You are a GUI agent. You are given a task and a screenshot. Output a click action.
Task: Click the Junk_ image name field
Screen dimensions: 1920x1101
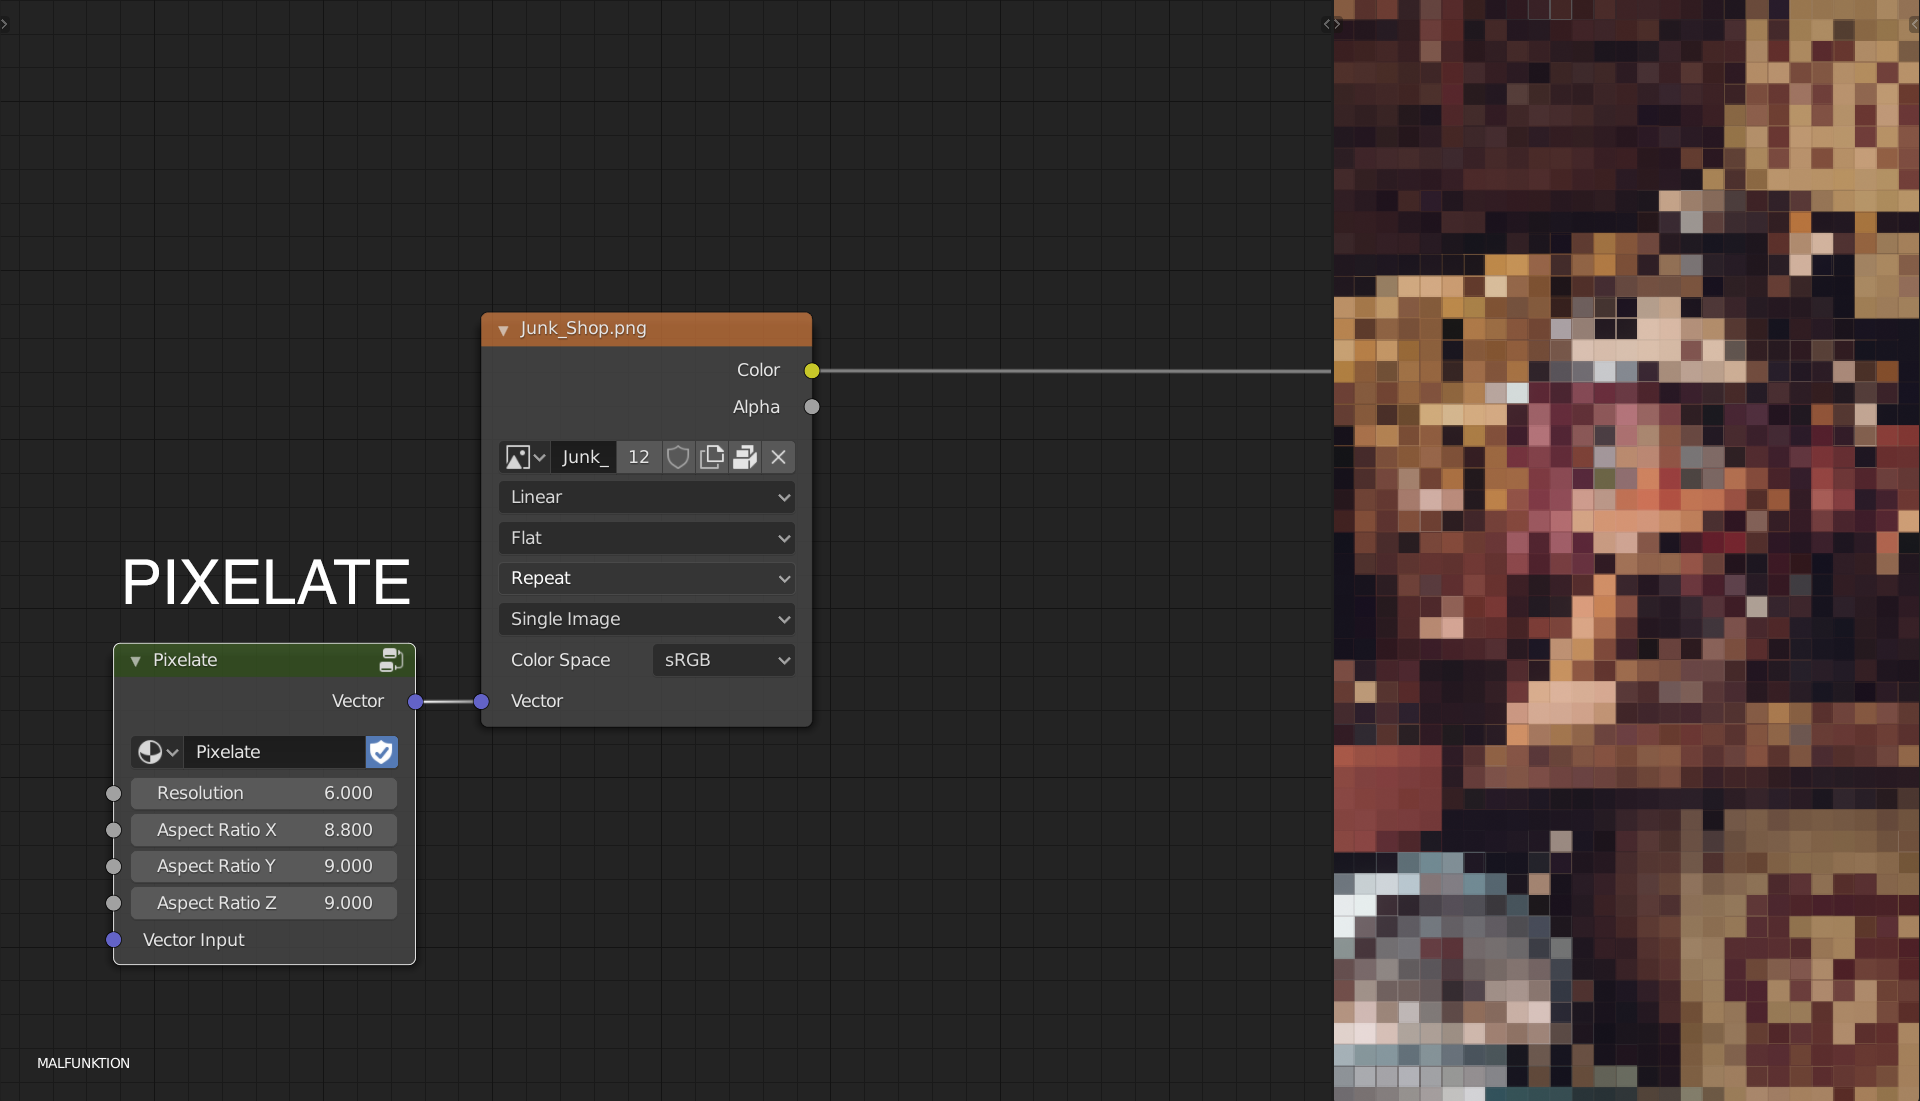[x=584, y=457]
